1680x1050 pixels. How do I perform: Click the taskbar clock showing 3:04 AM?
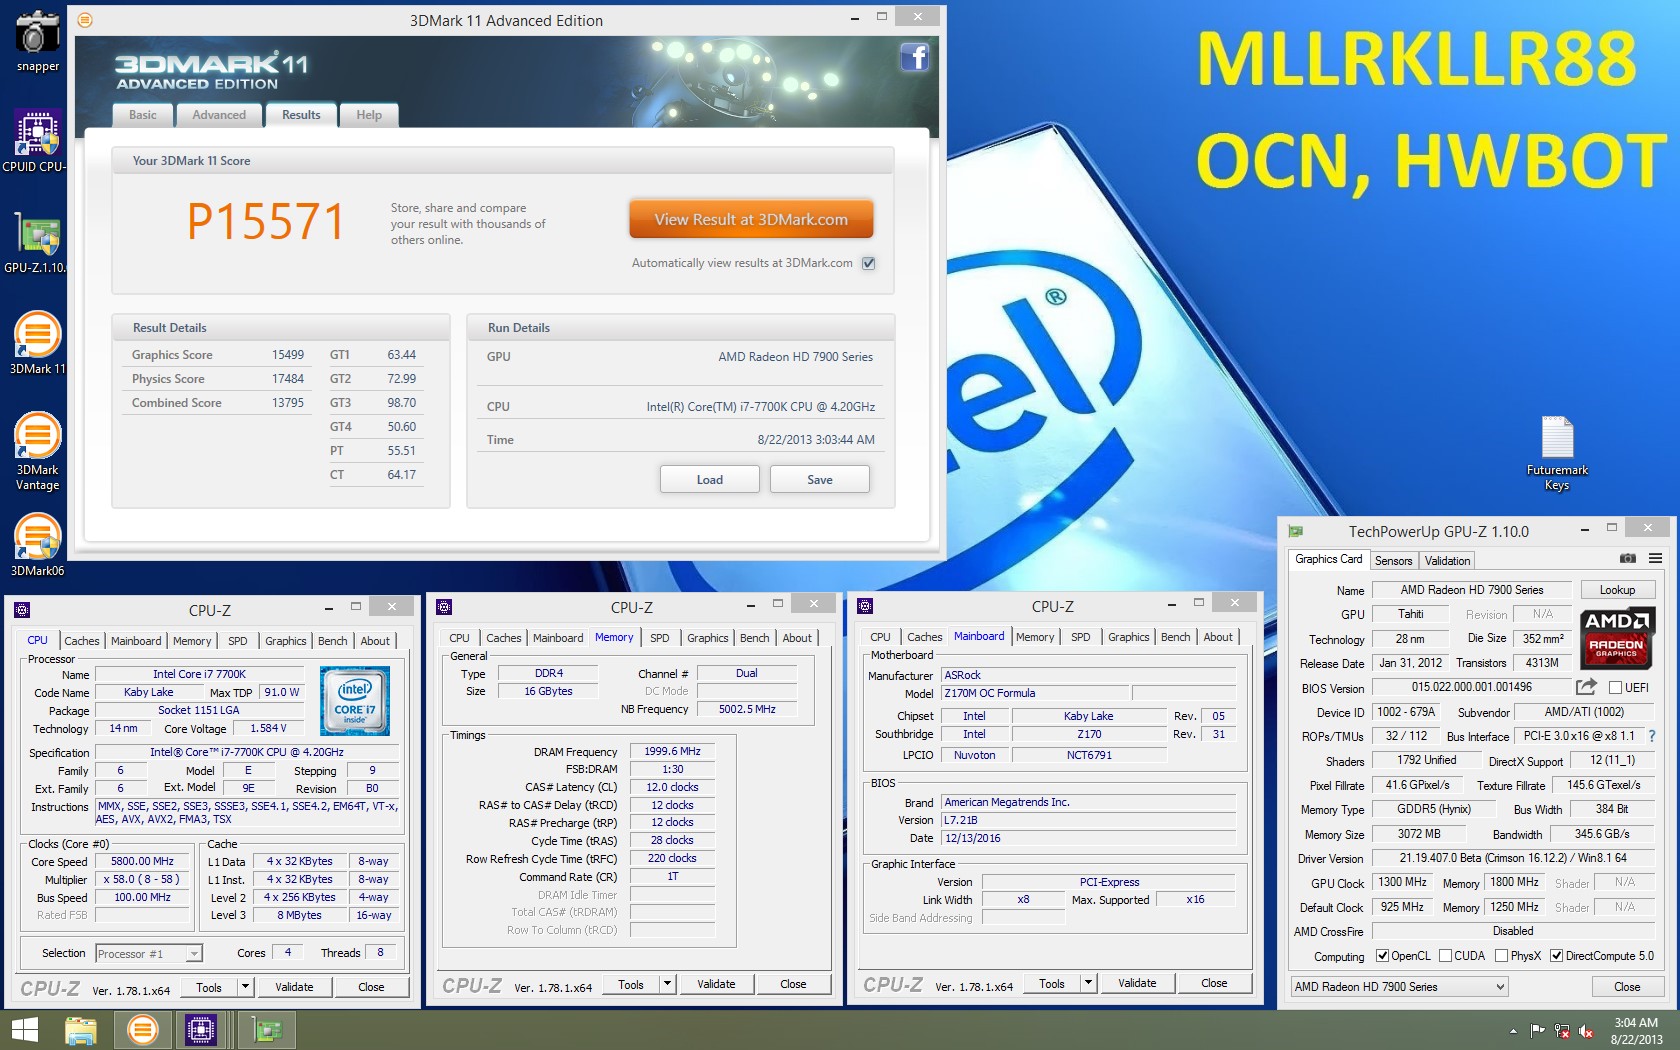point(1636,1031)
